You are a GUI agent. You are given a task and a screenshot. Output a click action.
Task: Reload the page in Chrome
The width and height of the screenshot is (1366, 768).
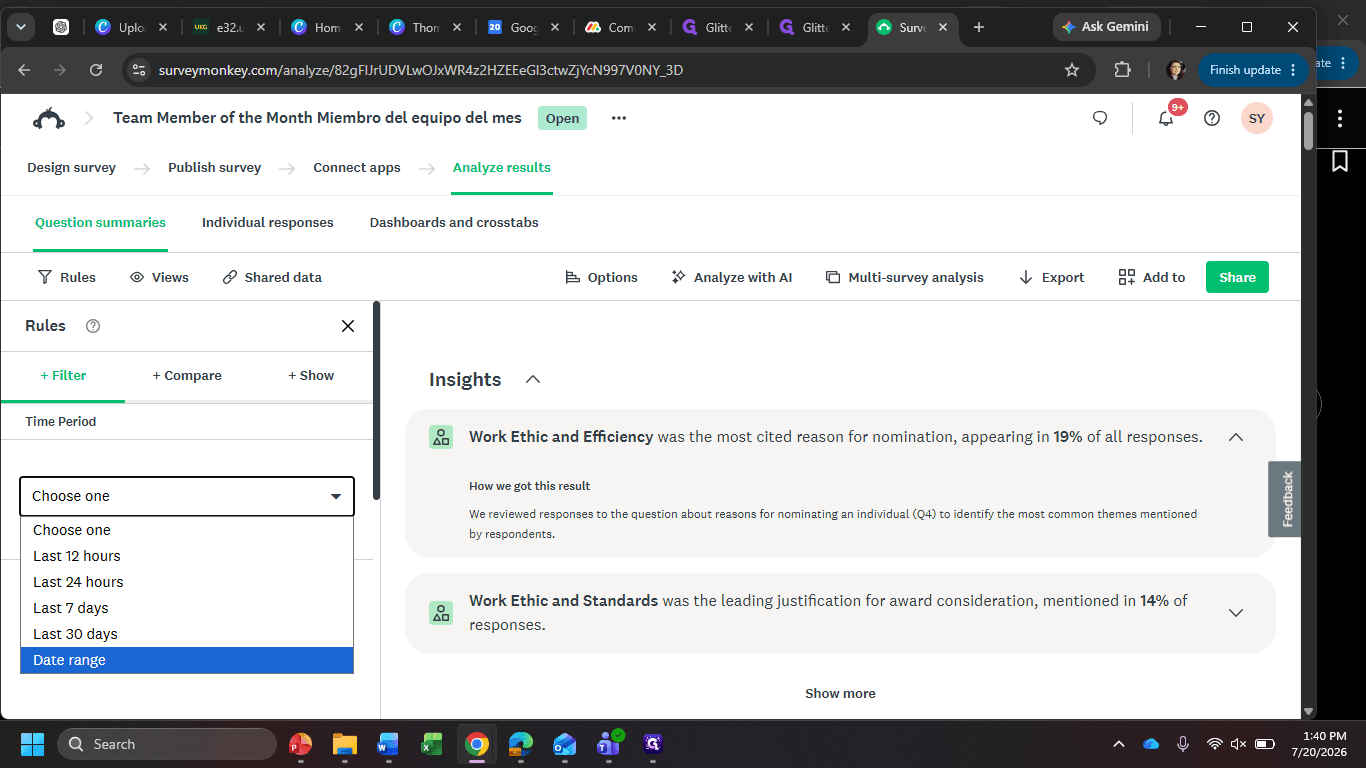(96, 70)
